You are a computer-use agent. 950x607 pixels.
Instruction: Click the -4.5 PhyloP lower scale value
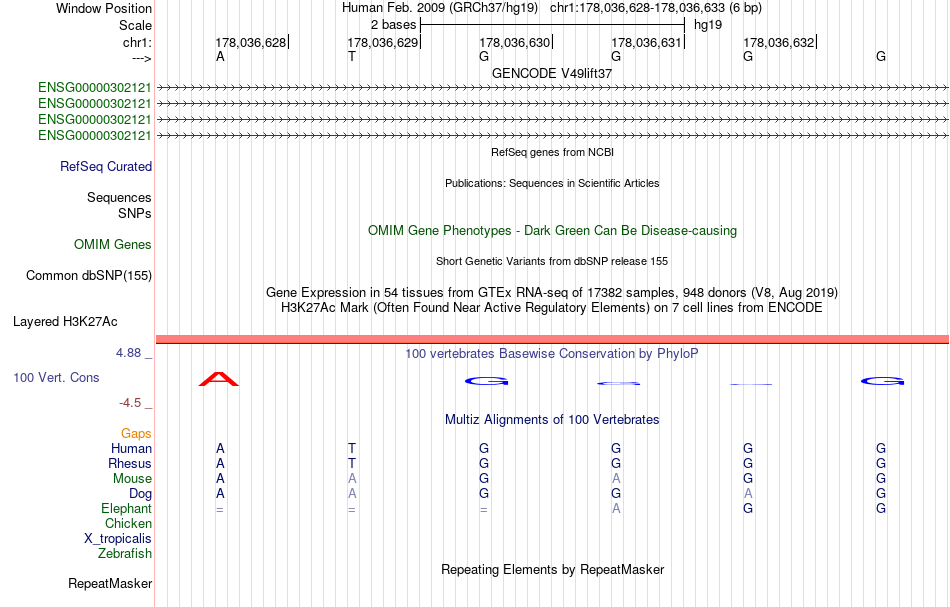pyautogui.click(x=130, y=403)
